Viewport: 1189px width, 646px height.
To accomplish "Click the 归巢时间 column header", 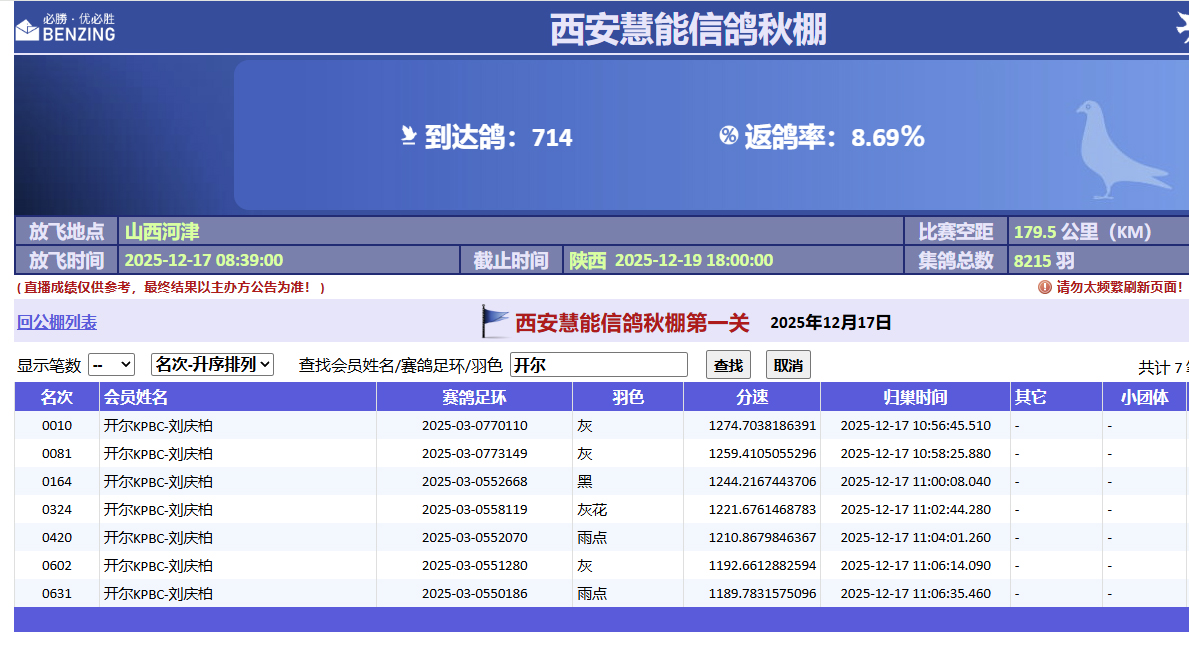I will [x=915, y=397].
